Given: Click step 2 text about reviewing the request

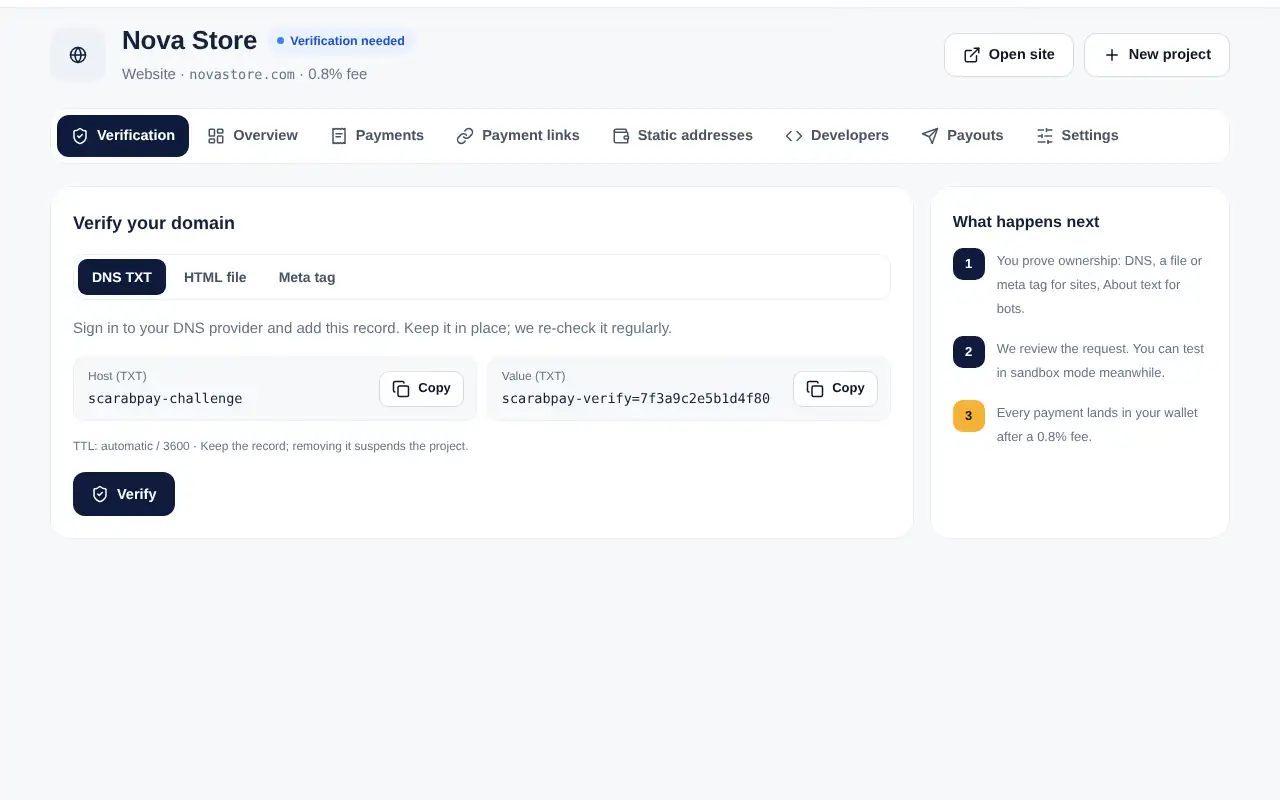Looking at the screenshot, I should tap(1100, 361).
